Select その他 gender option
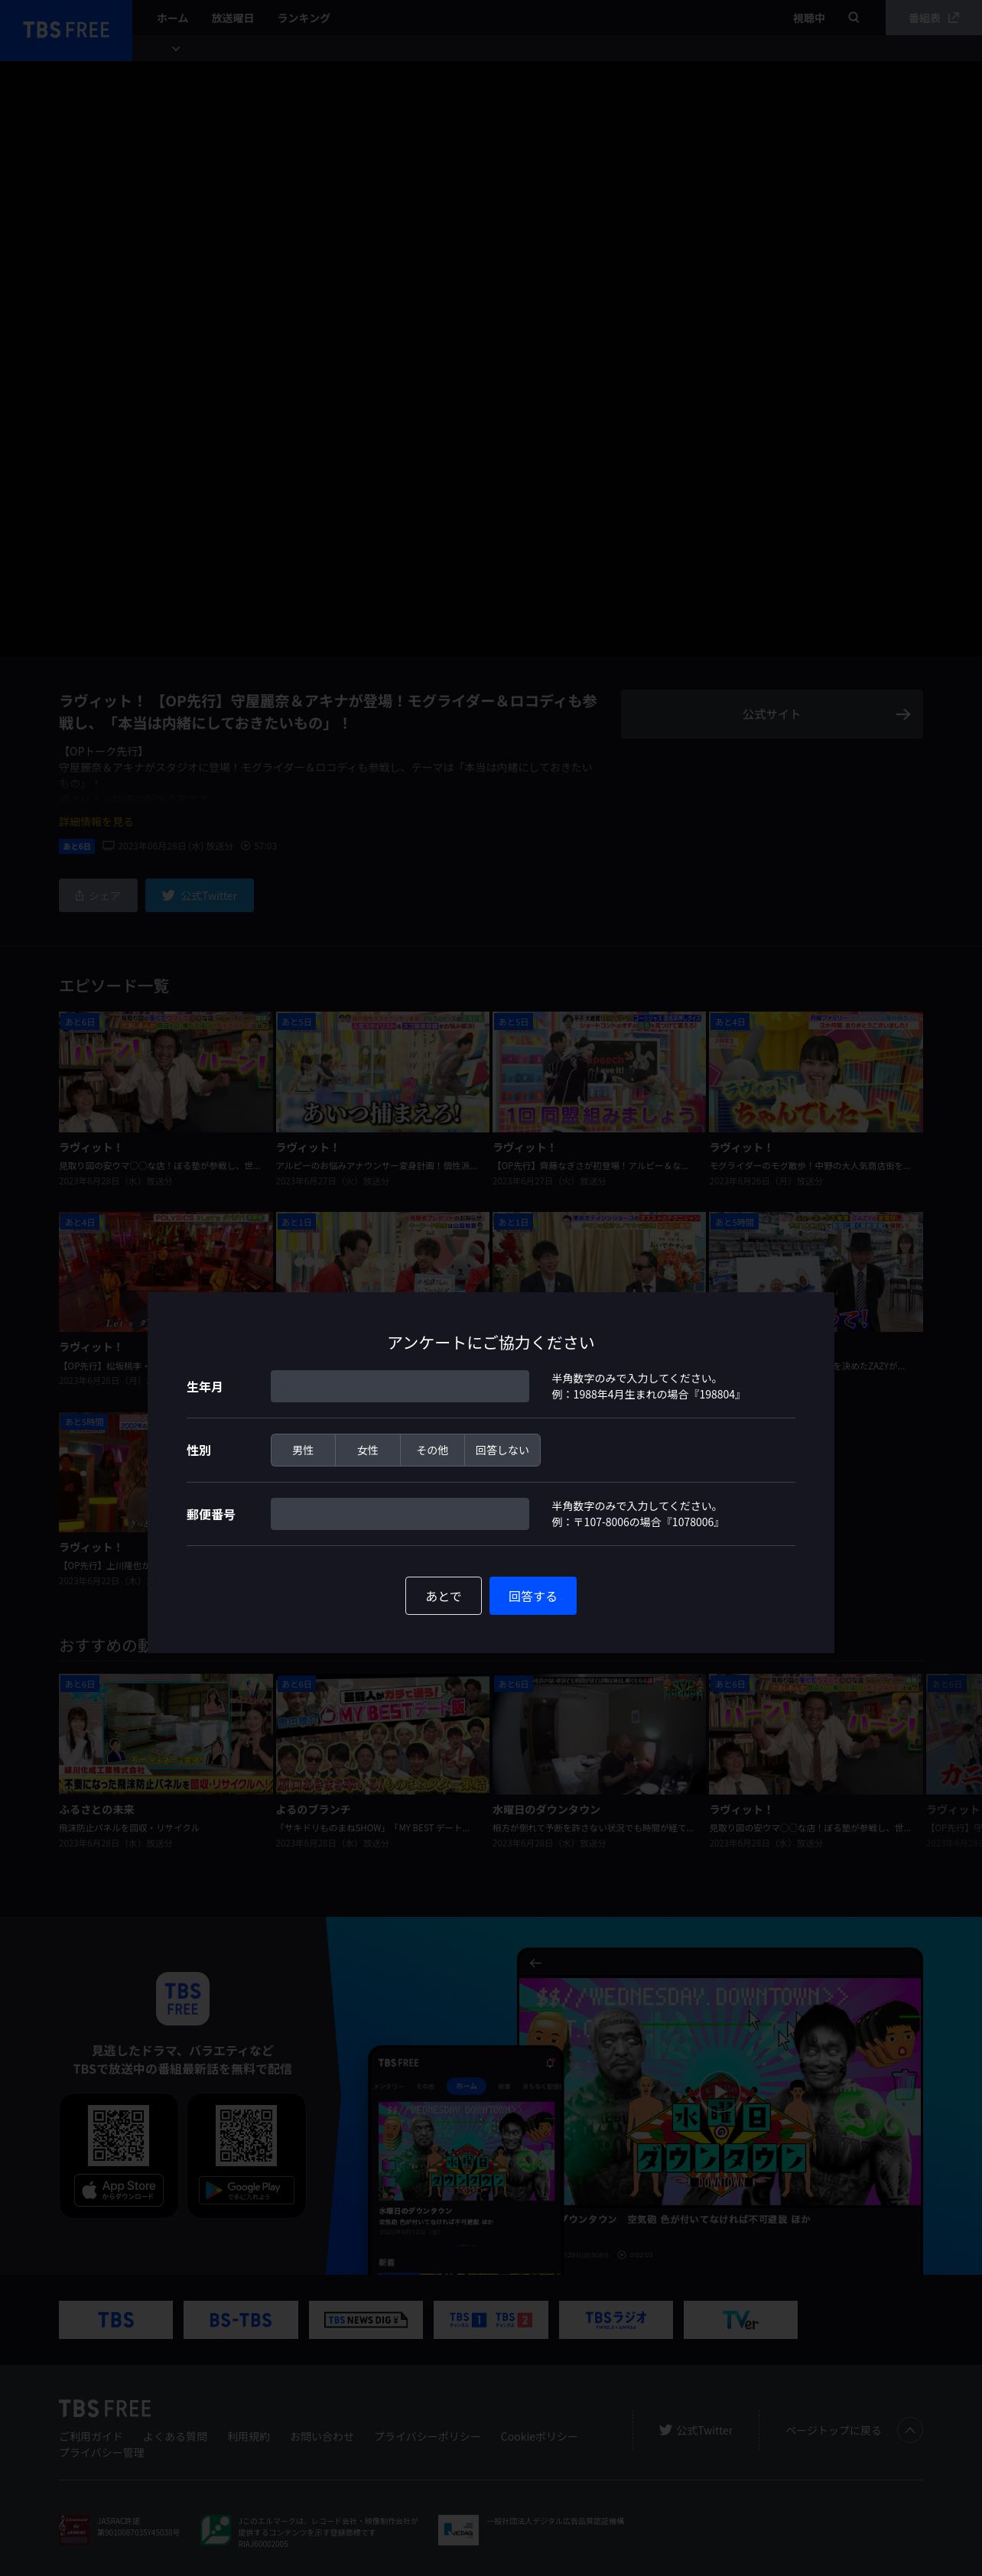This screenshot has width=982, height=2576. (432, 1450)
